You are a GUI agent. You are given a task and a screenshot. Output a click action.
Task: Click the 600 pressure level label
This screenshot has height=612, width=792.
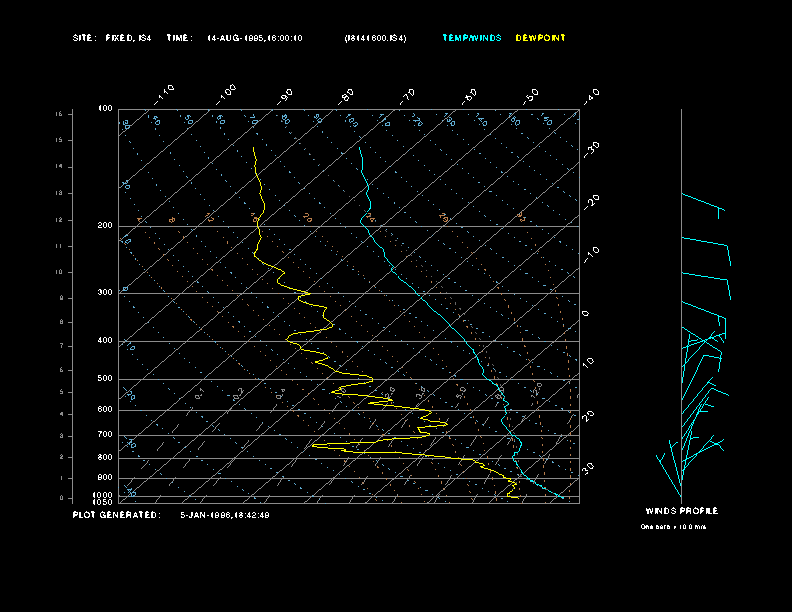[x=105, y=410]
